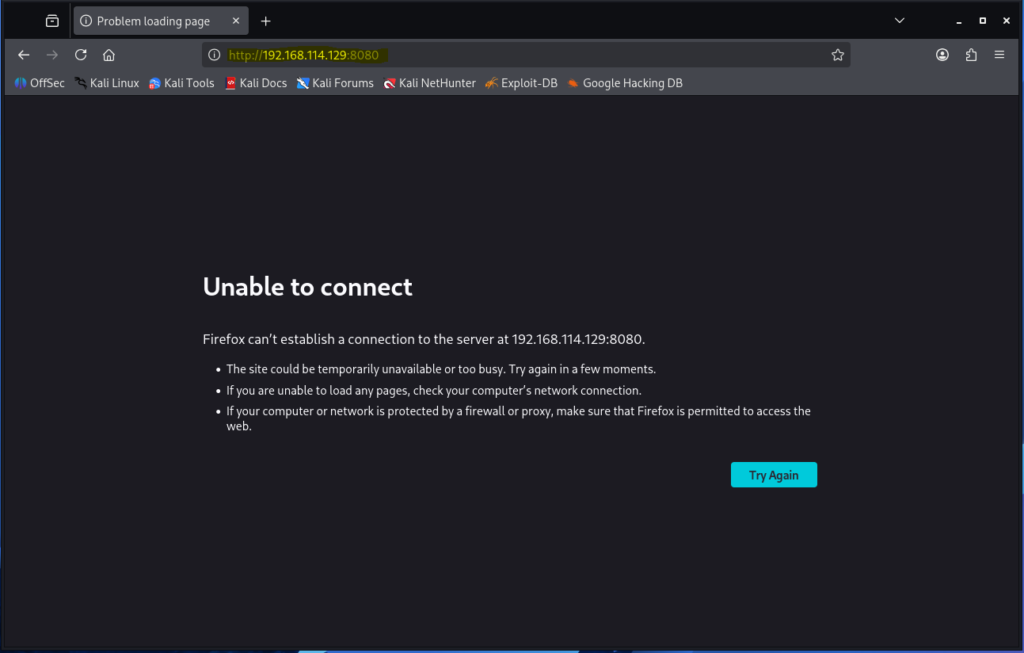Open a new tab with plus button
1024x653 pixels.
[266, 21]
